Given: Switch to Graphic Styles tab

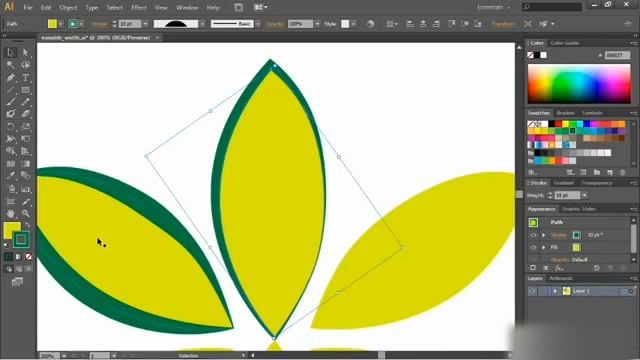Looking at the screenshot, I should (x=579, y=209).
